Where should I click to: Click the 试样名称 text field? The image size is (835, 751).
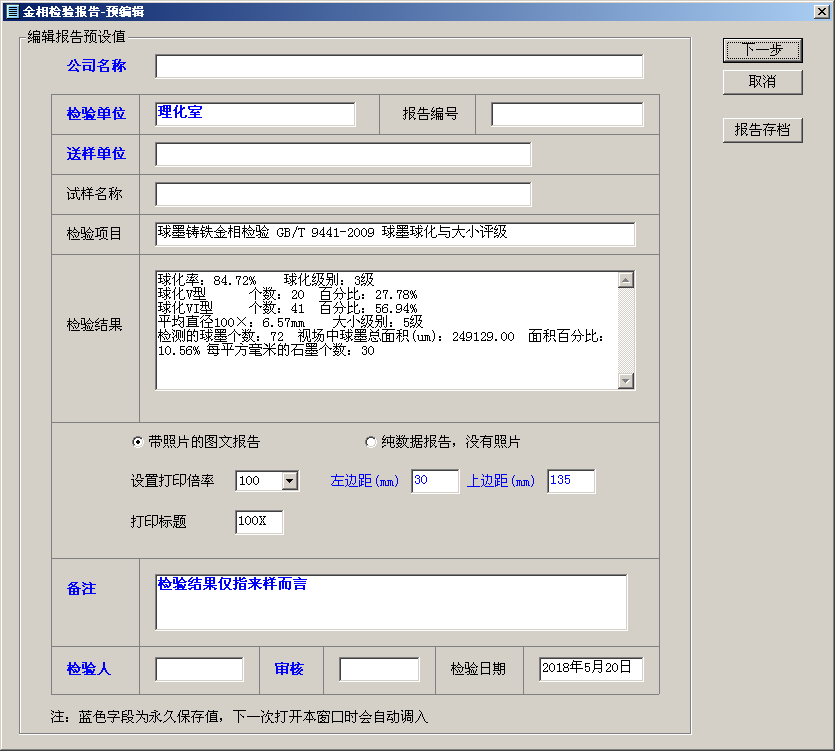[x=343, y=194]
